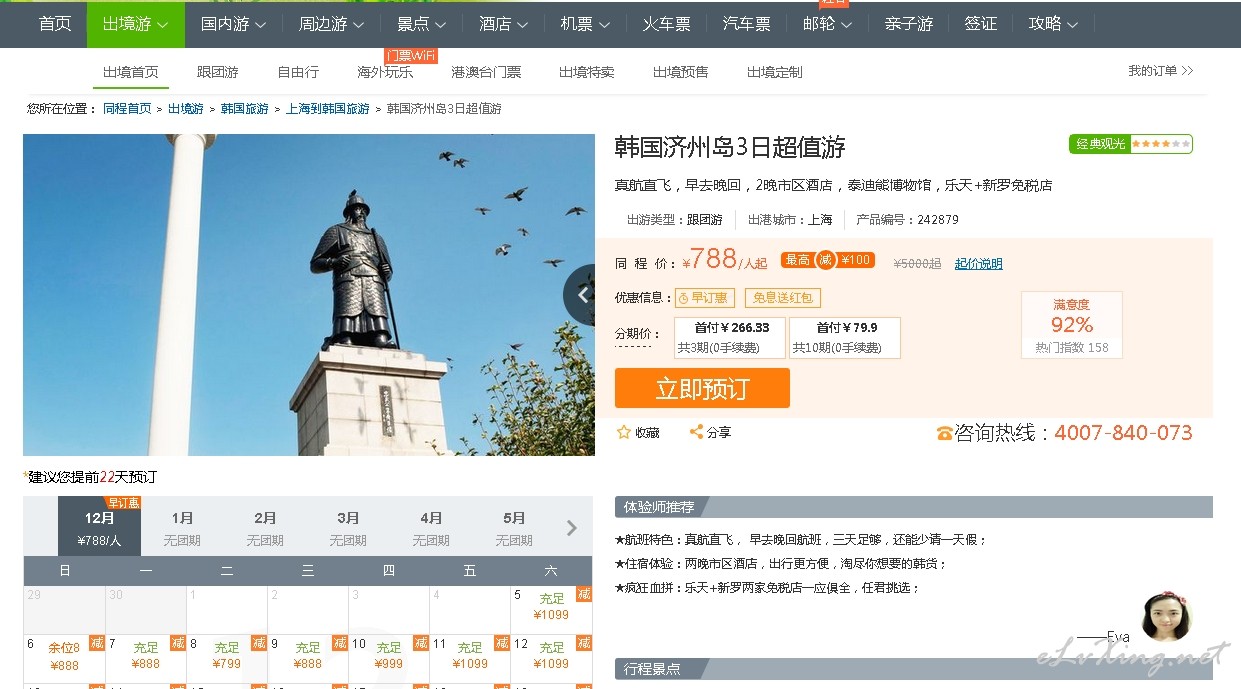Screen dimensions: 1241x689
Task: Pick December 5 departure at ¥1099
Action: coord(552,608)
